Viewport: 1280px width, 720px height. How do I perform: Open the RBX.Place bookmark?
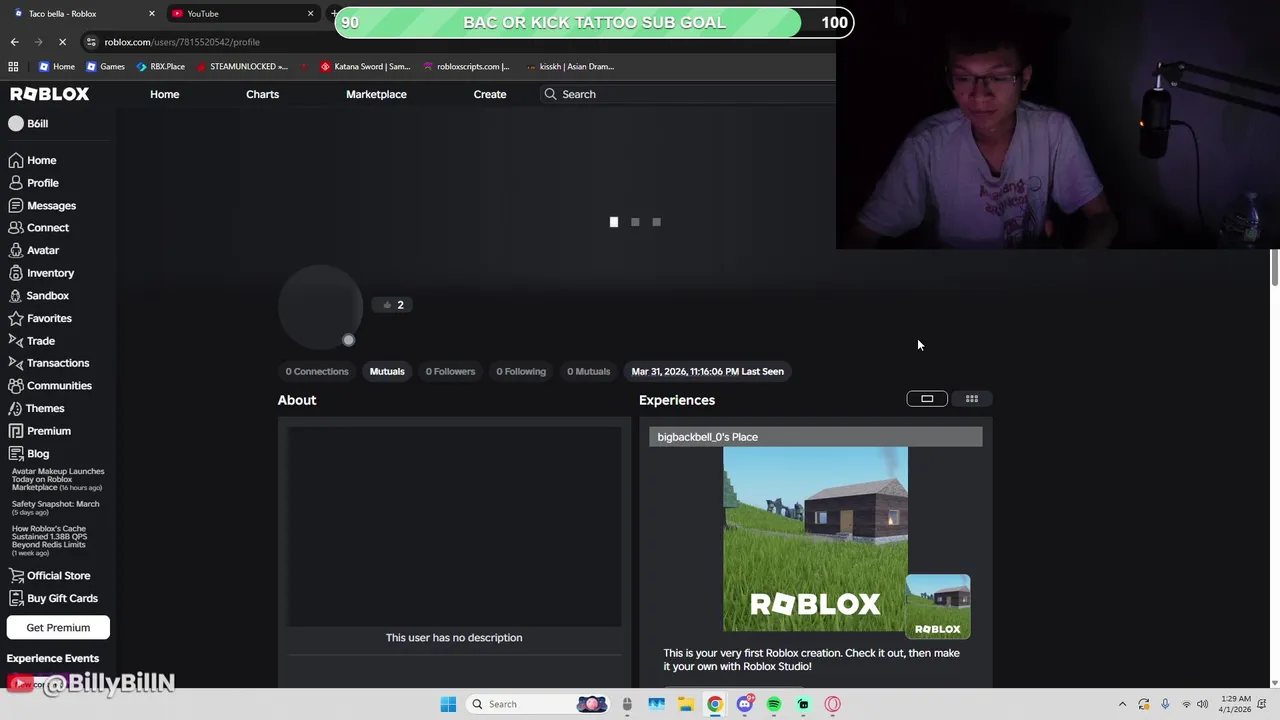tap(160, 66)
